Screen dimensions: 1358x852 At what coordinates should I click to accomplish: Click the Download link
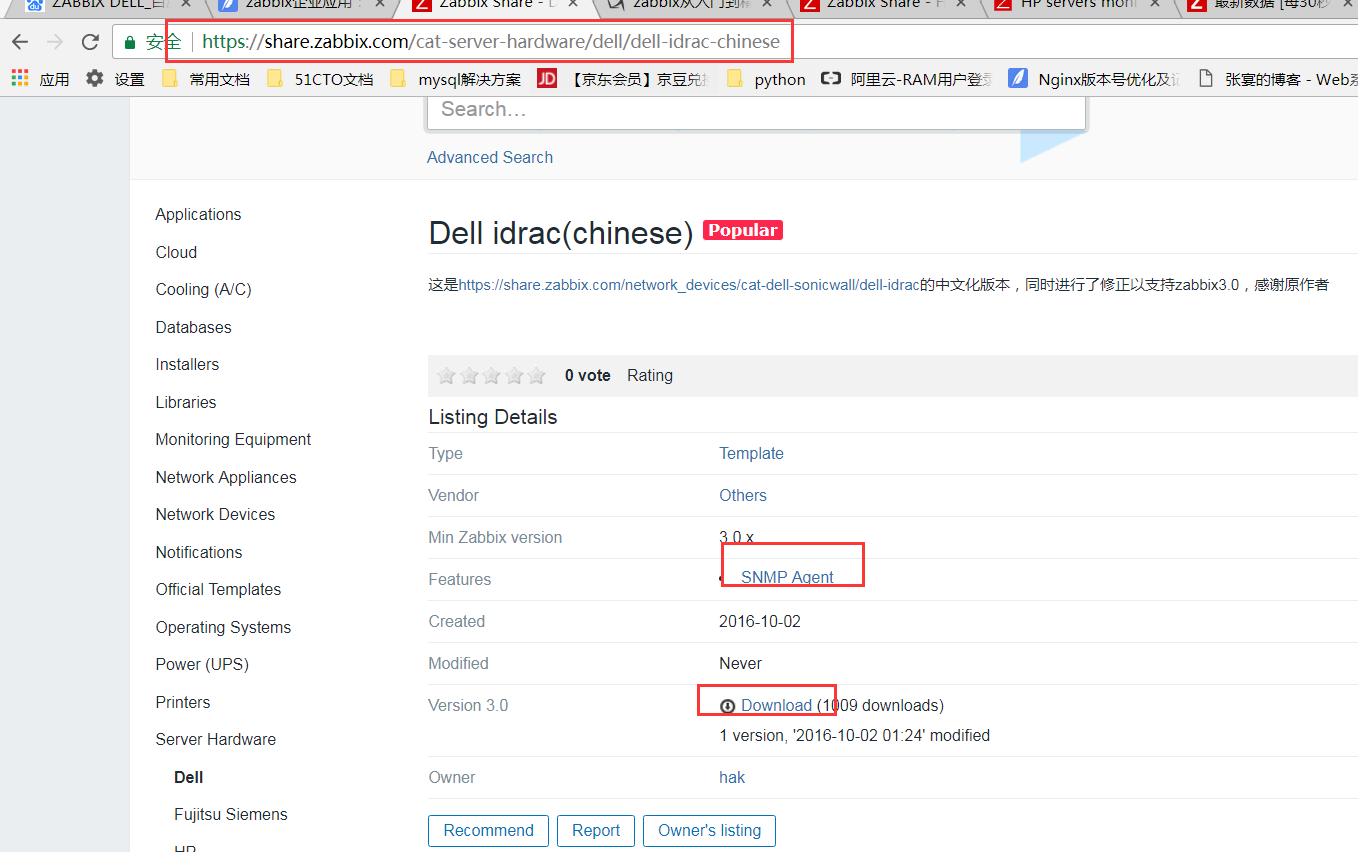[776, 705]
